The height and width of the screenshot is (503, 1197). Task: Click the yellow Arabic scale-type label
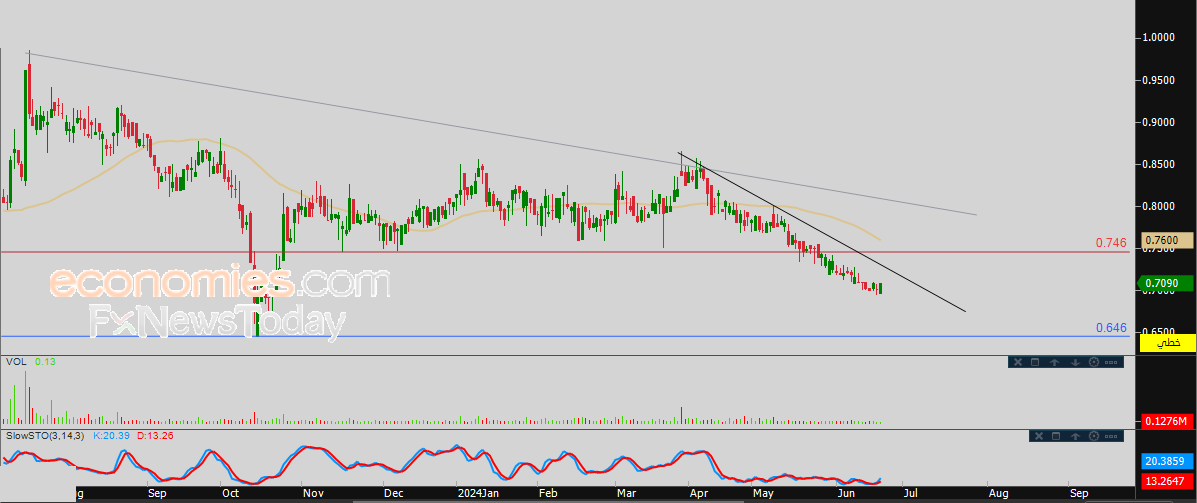click(x=1167, y=343)
